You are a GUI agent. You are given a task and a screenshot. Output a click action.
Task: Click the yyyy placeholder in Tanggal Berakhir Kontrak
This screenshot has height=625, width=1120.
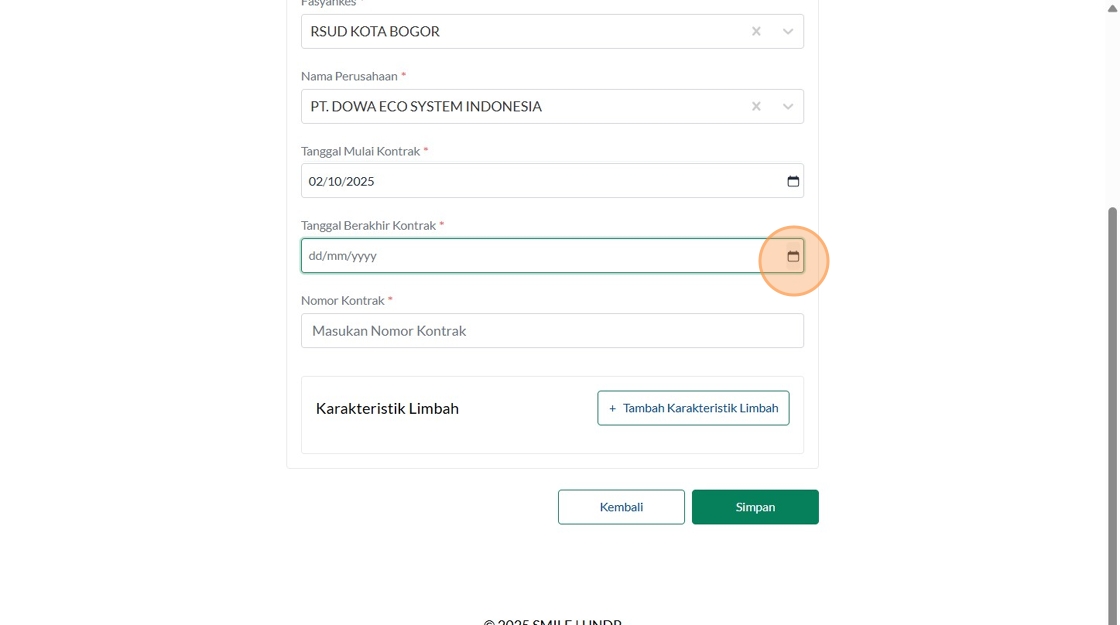coord(363,256)
